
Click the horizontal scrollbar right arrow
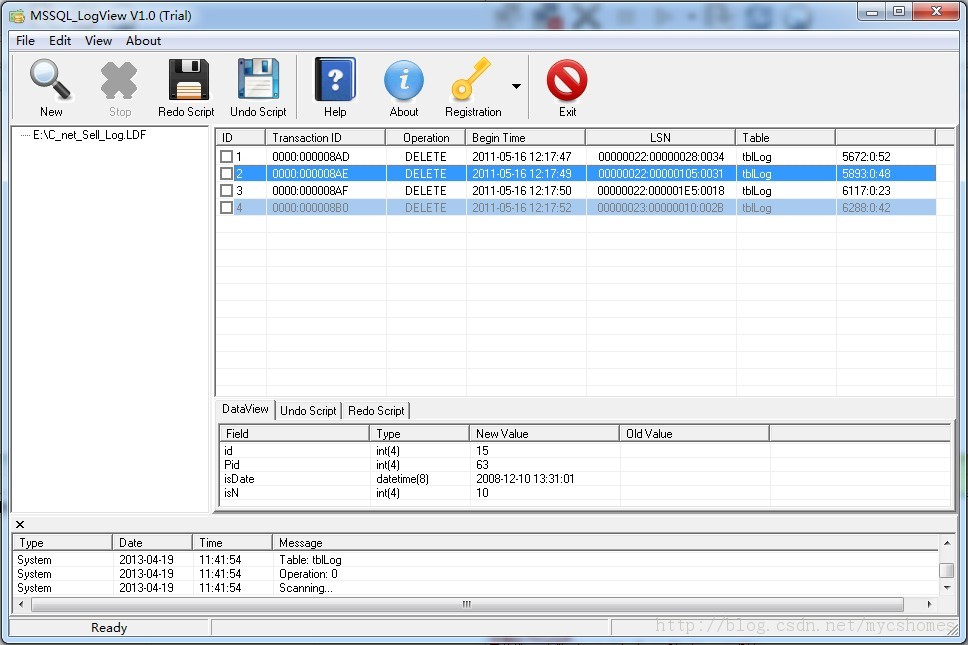(x=929, y=604)
